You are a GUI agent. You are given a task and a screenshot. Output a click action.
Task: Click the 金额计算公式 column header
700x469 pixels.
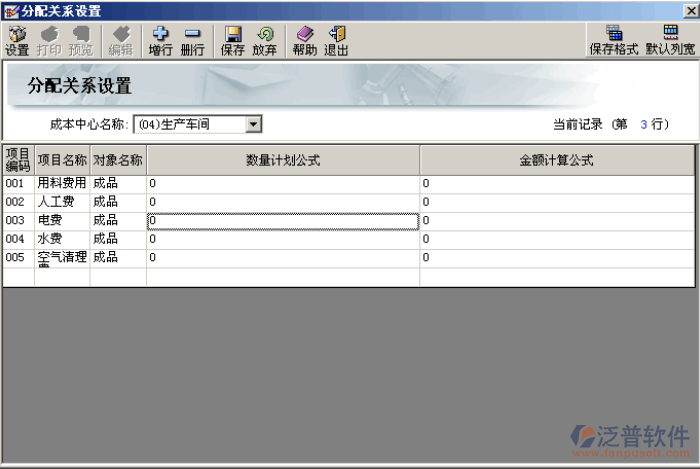click(557, 160)
